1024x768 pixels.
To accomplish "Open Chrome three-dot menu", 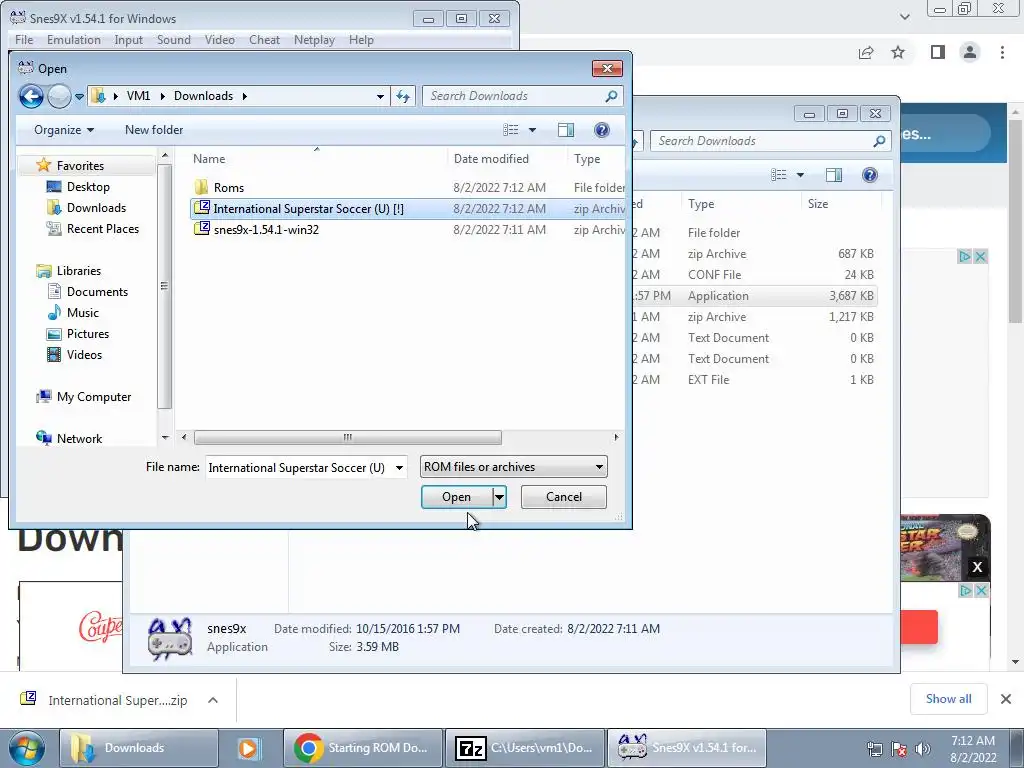I will 1002,52.
